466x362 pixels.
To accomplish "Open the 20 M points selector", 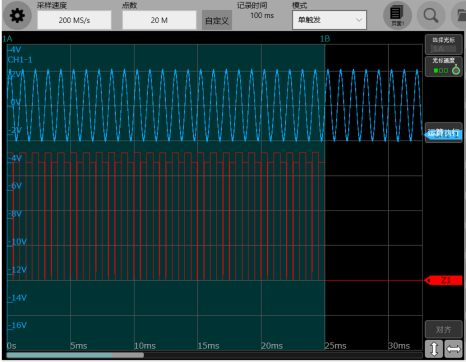I will coord(159,20).
